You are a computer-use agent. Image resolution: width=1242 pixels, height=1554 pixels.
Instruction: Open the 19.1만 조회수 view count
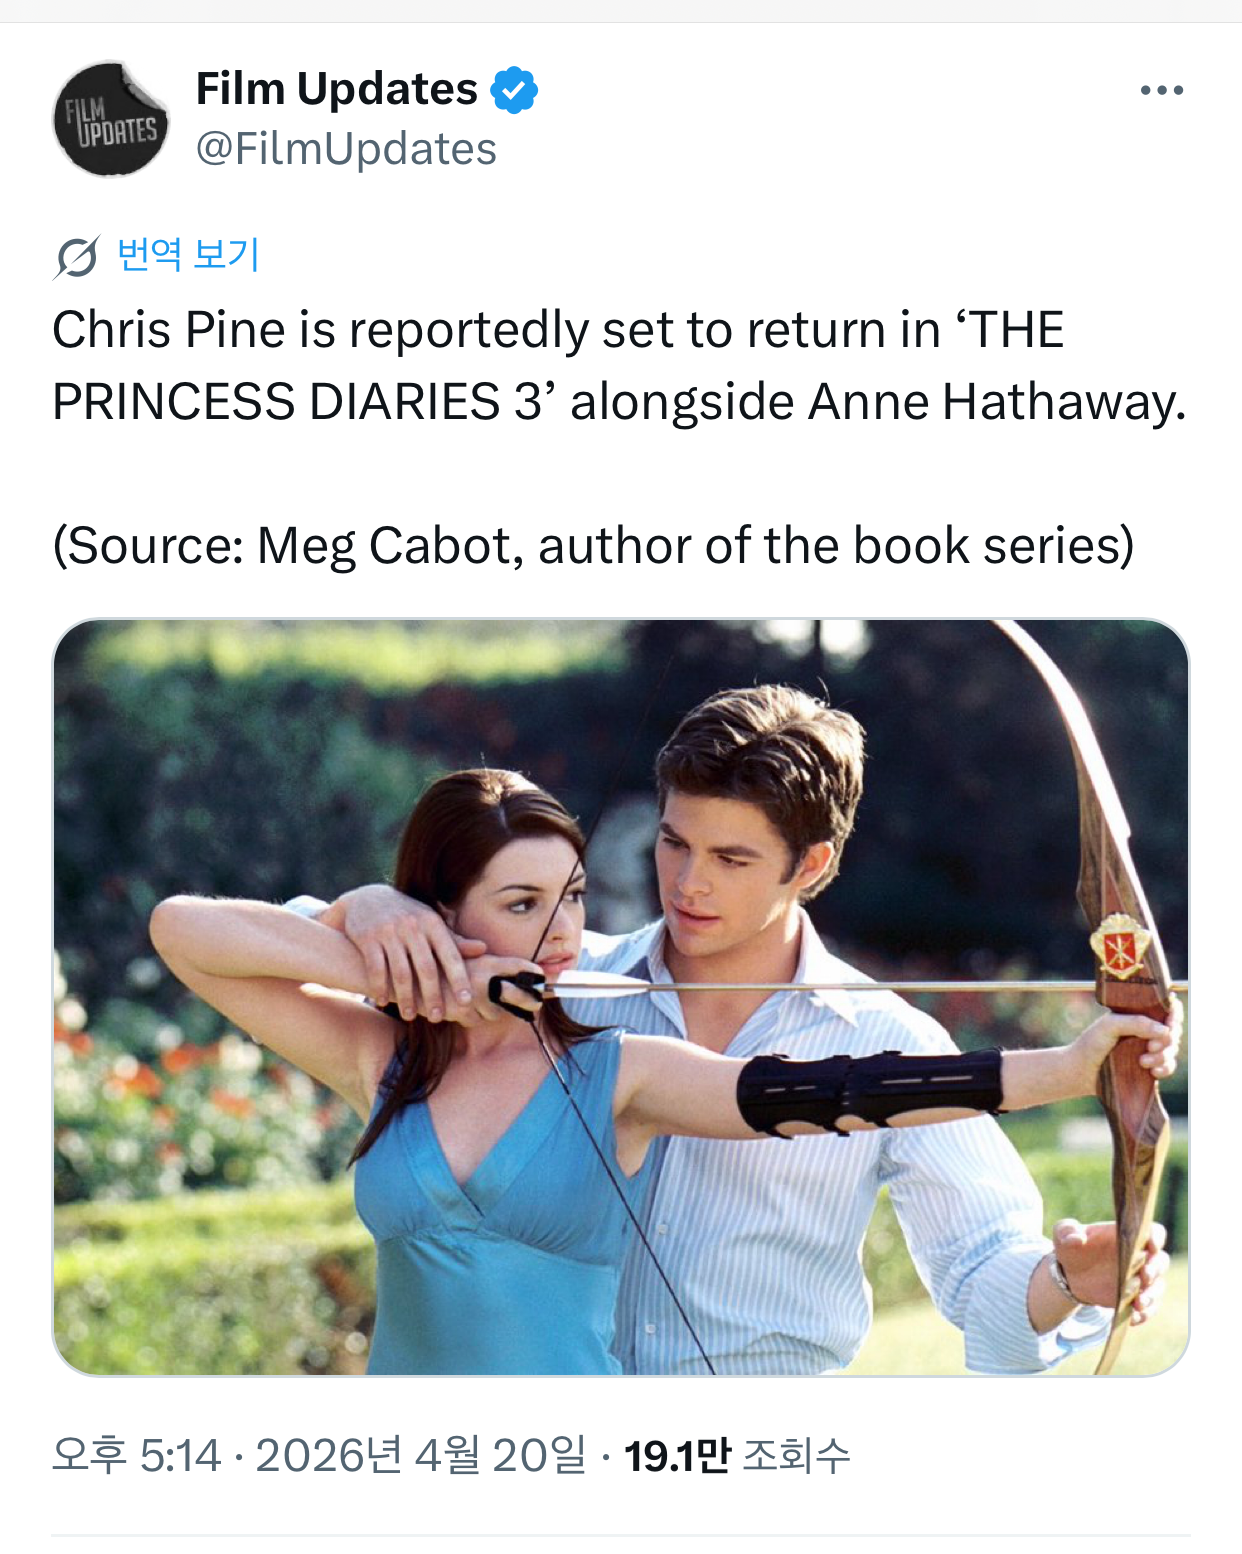point(737,1455)
